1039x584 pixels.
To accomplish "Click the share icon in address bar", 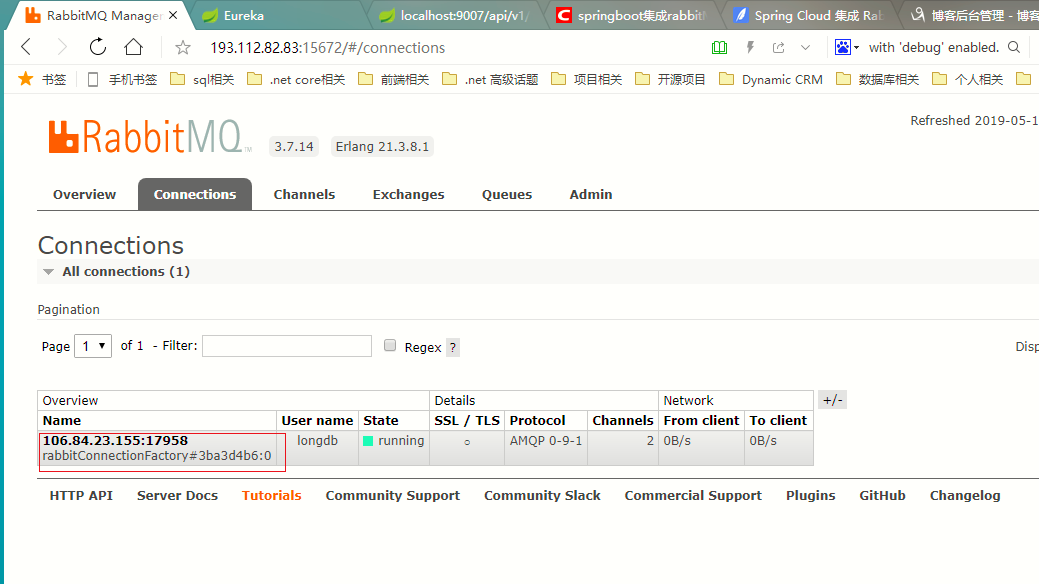I will [x=779, y=48].
